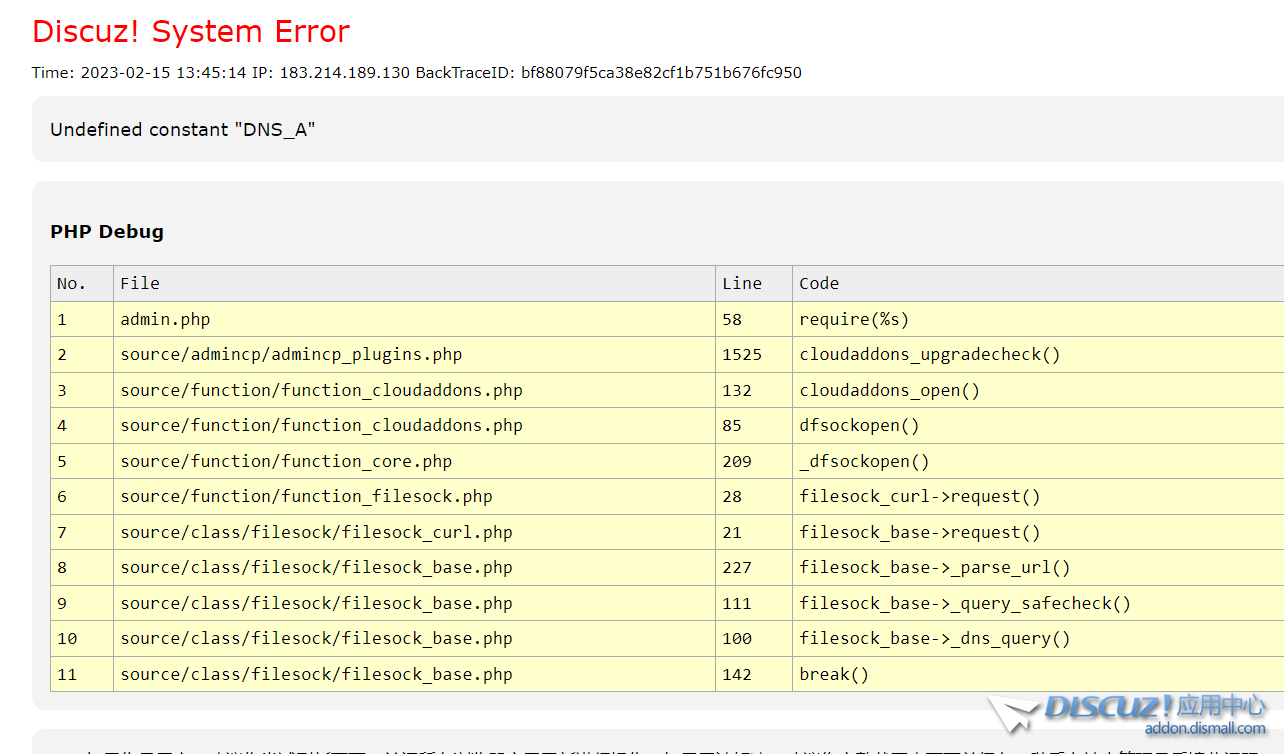
Task: Click the function_filesock.php file path
Action: 306,497
